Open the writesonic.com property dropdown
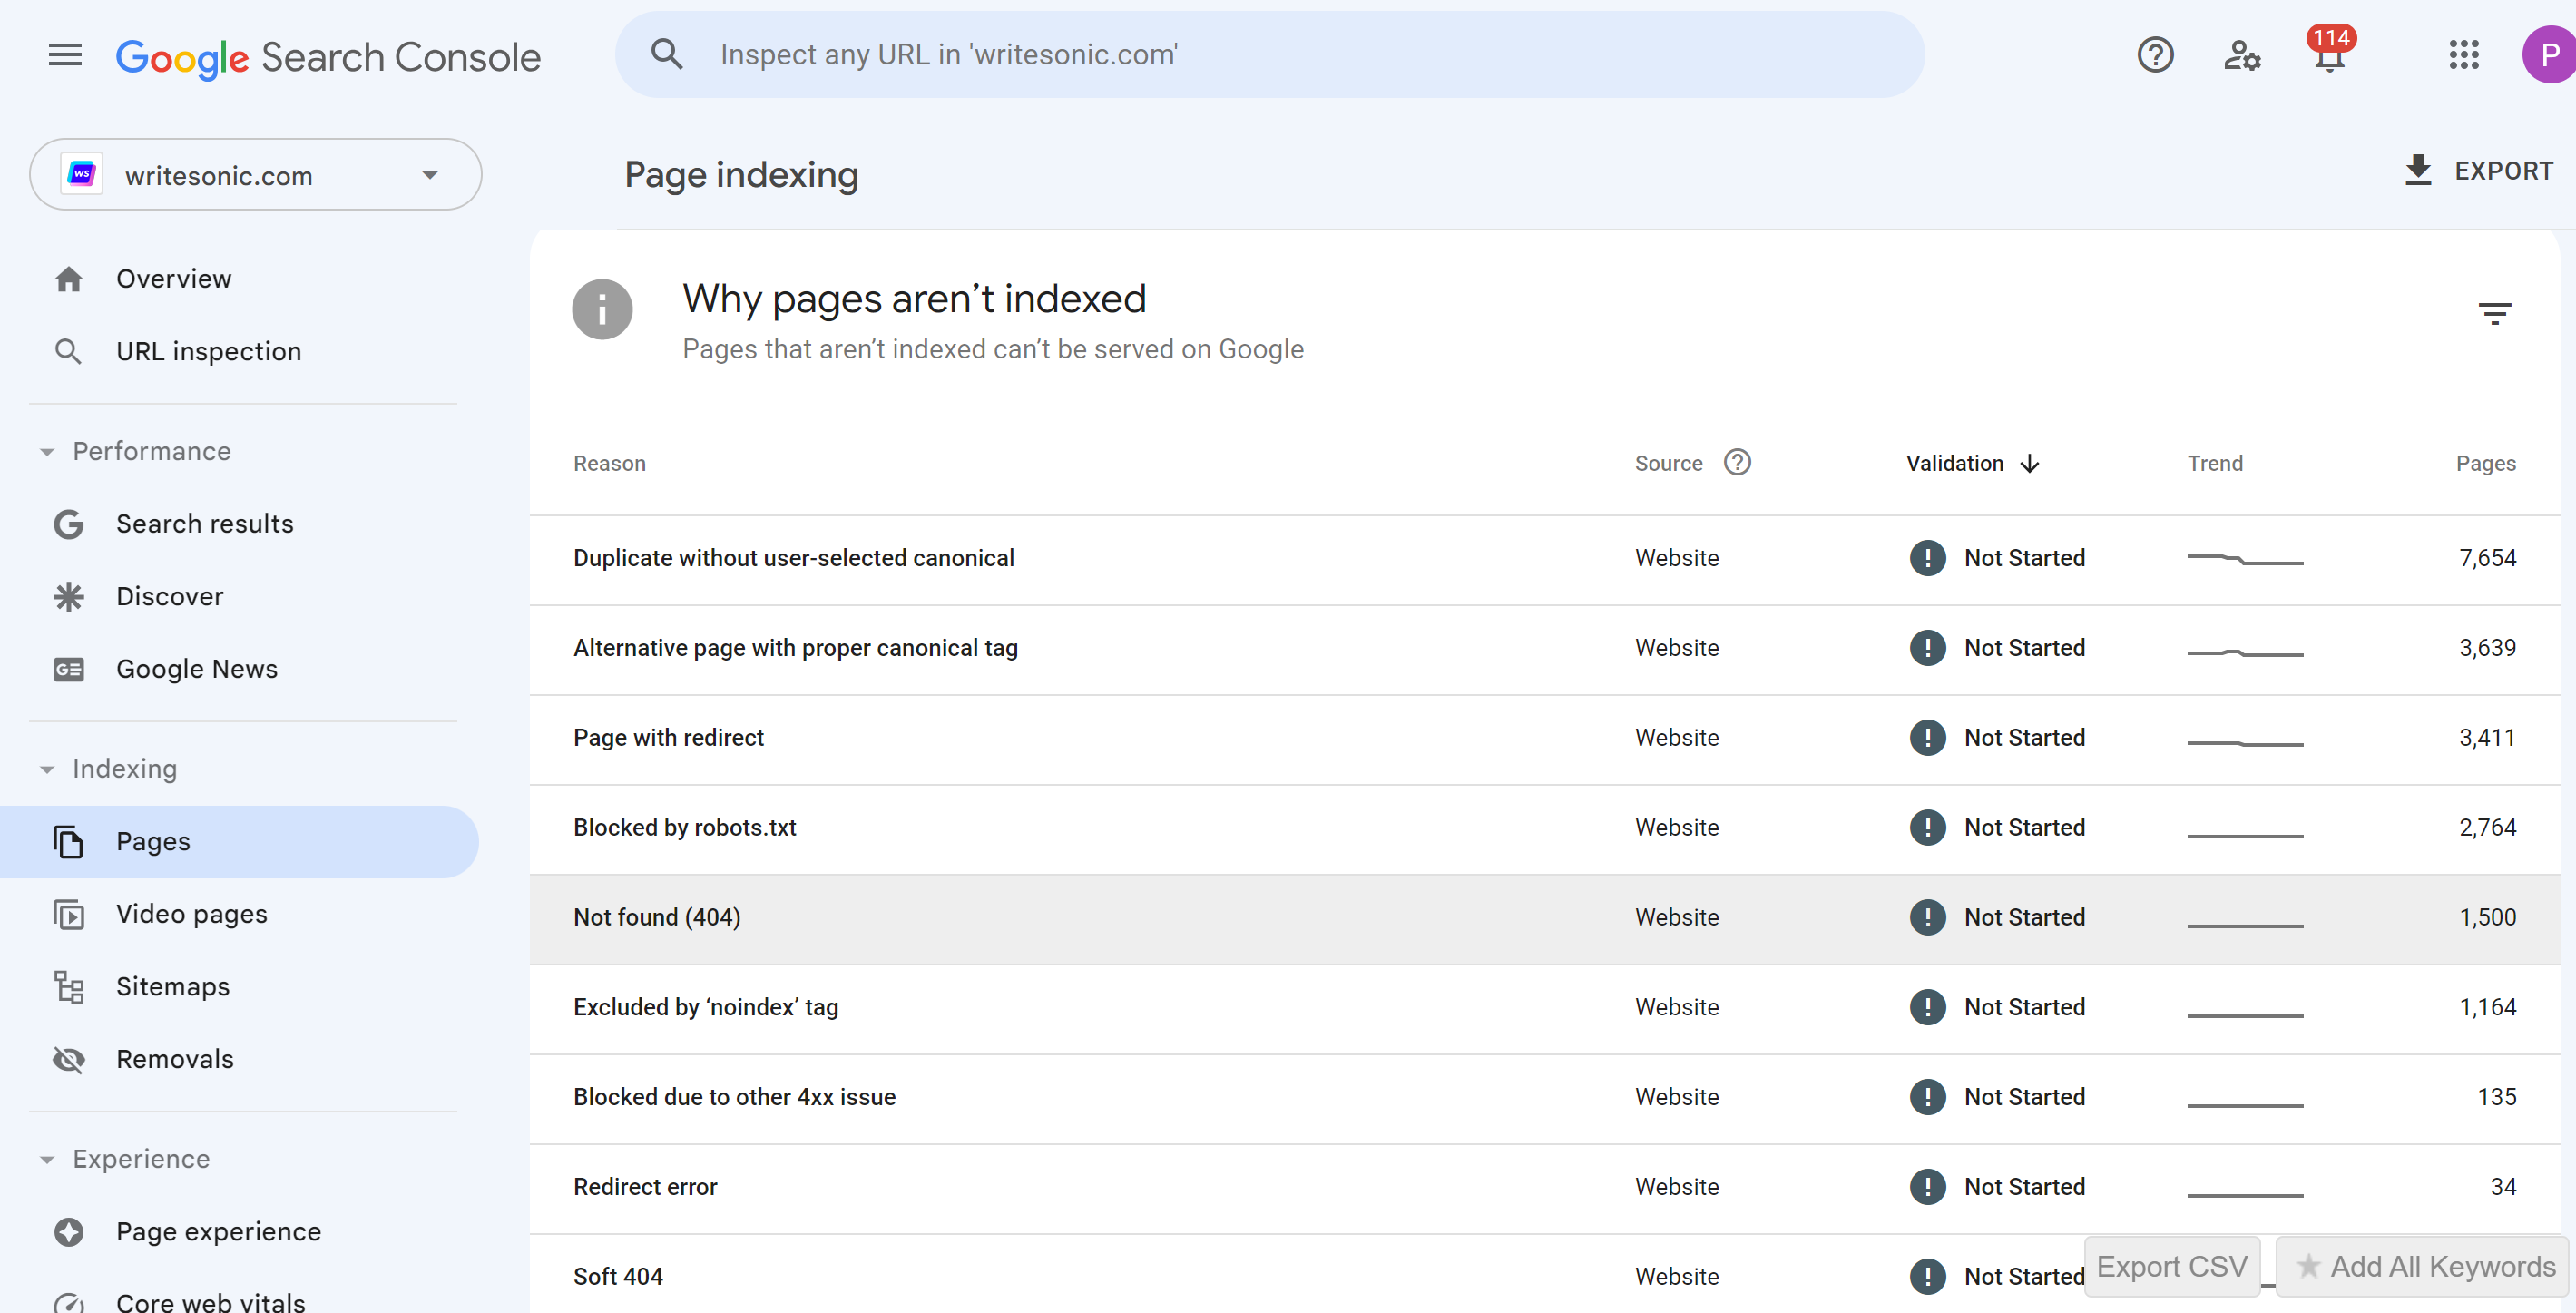The image size is (2576, 1313). (x=255, y=175)
